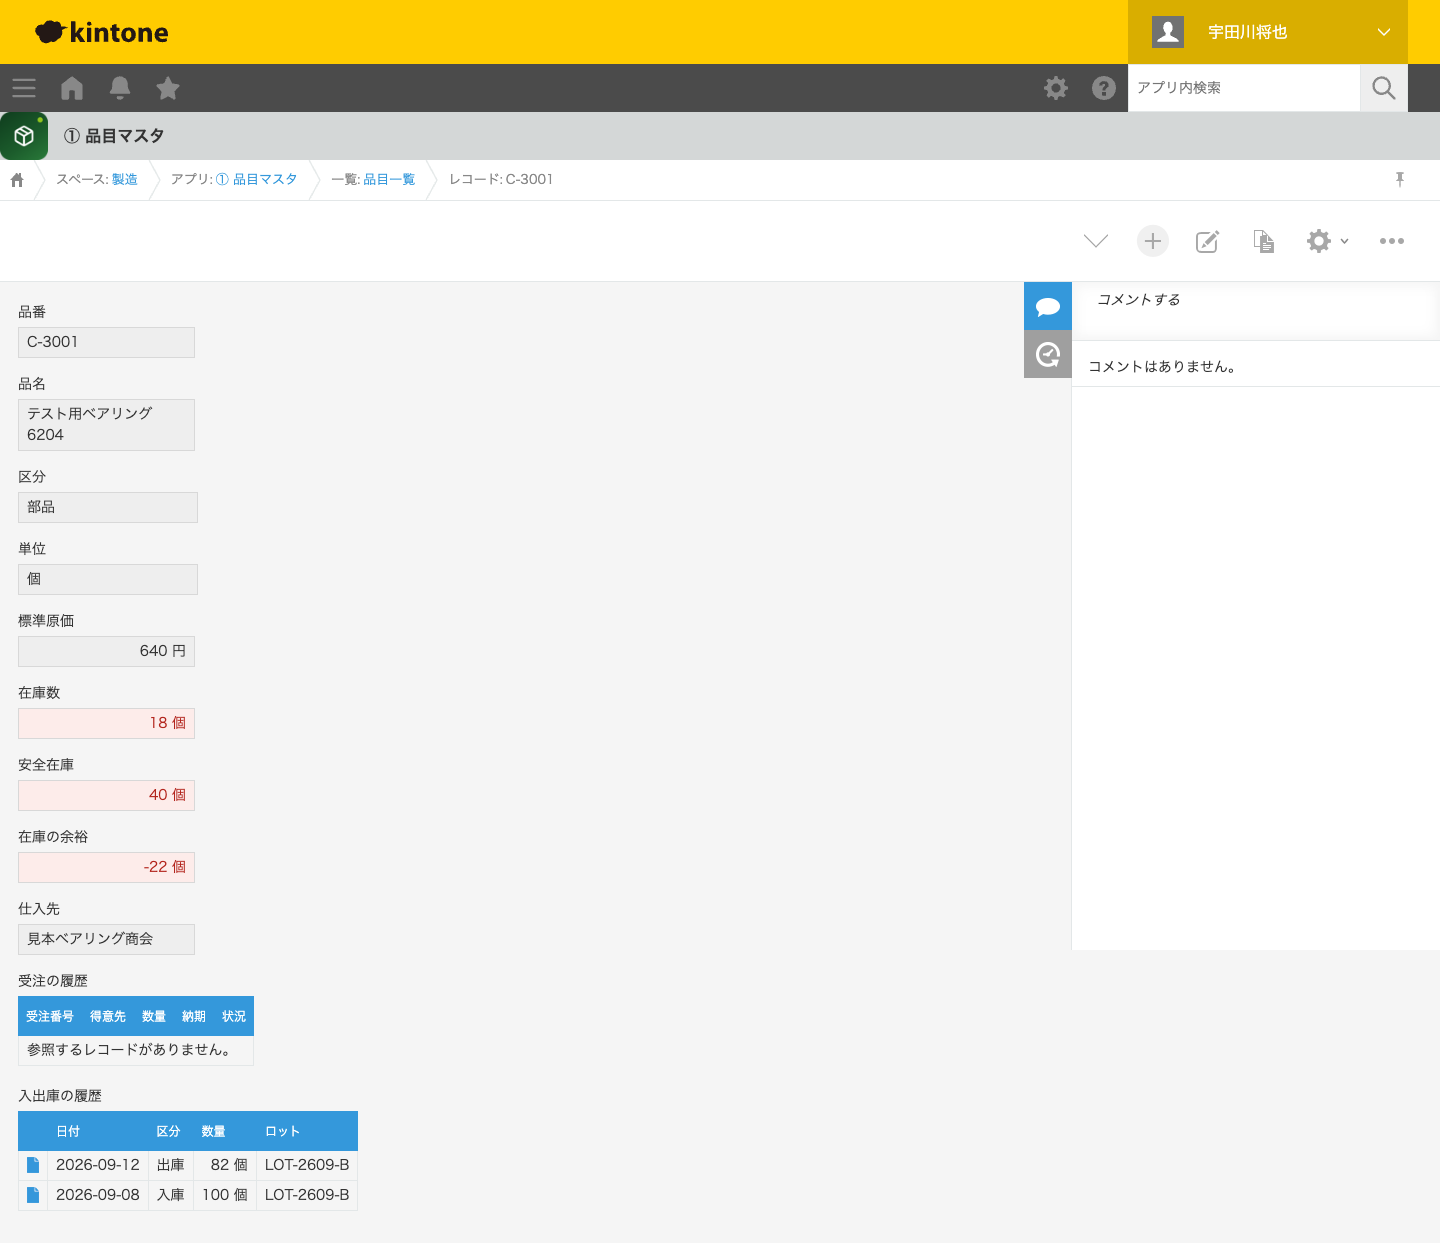1440x1243 pixels.
Task: Open the record settings gear dropdown
Action: (1327, 241)
